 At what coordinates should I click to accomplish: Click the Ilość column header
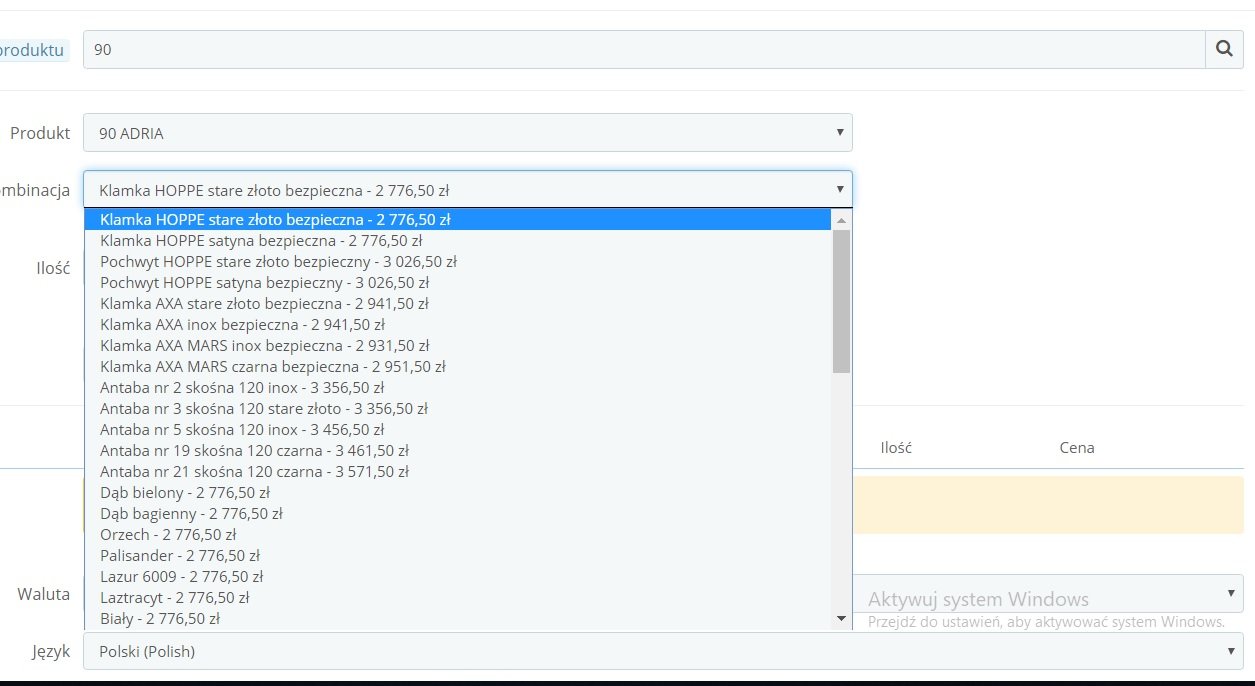pyautogui.click(x=896, y=447)
